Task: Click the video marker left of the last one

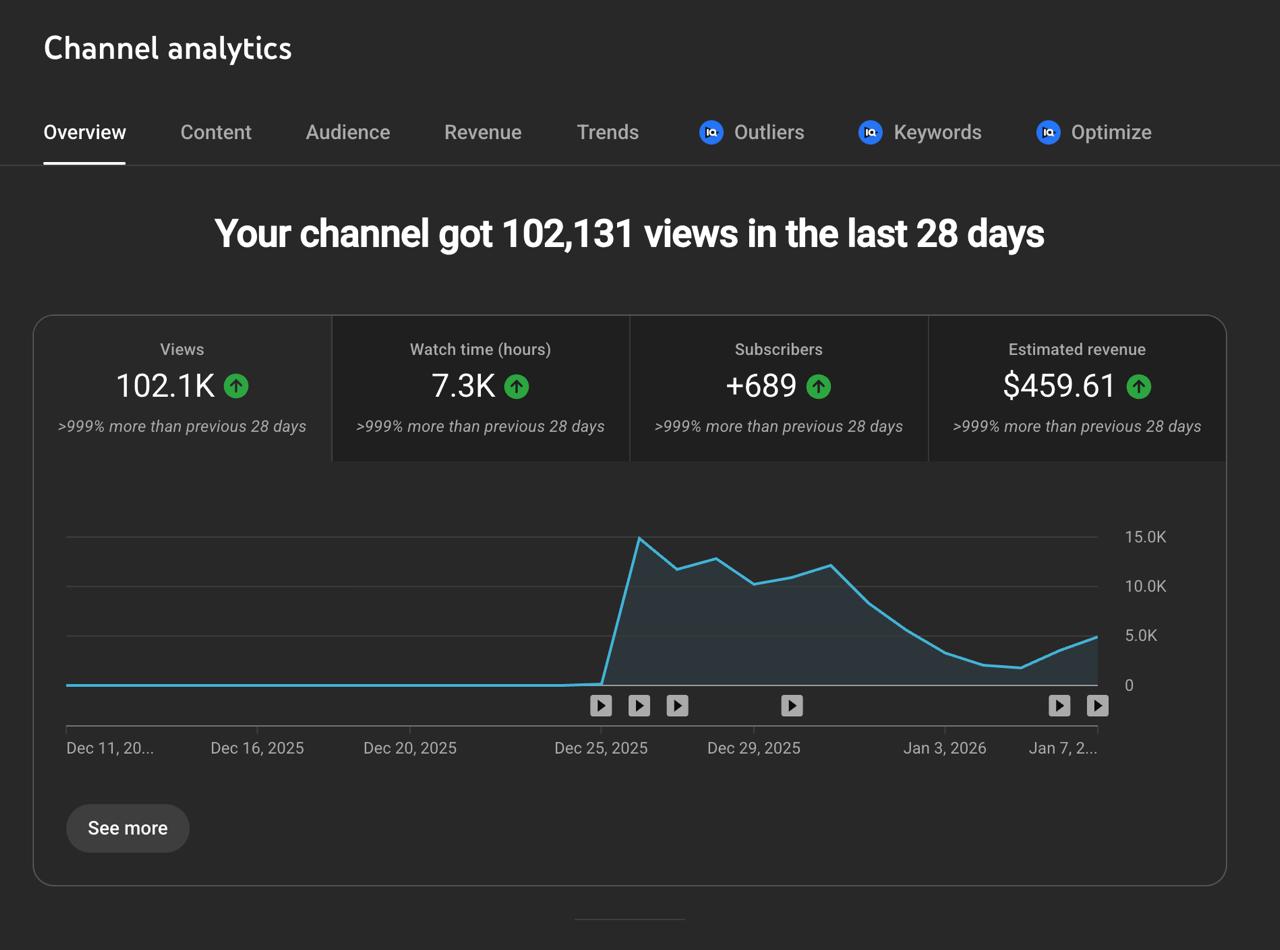Action: click(1059, 706)
